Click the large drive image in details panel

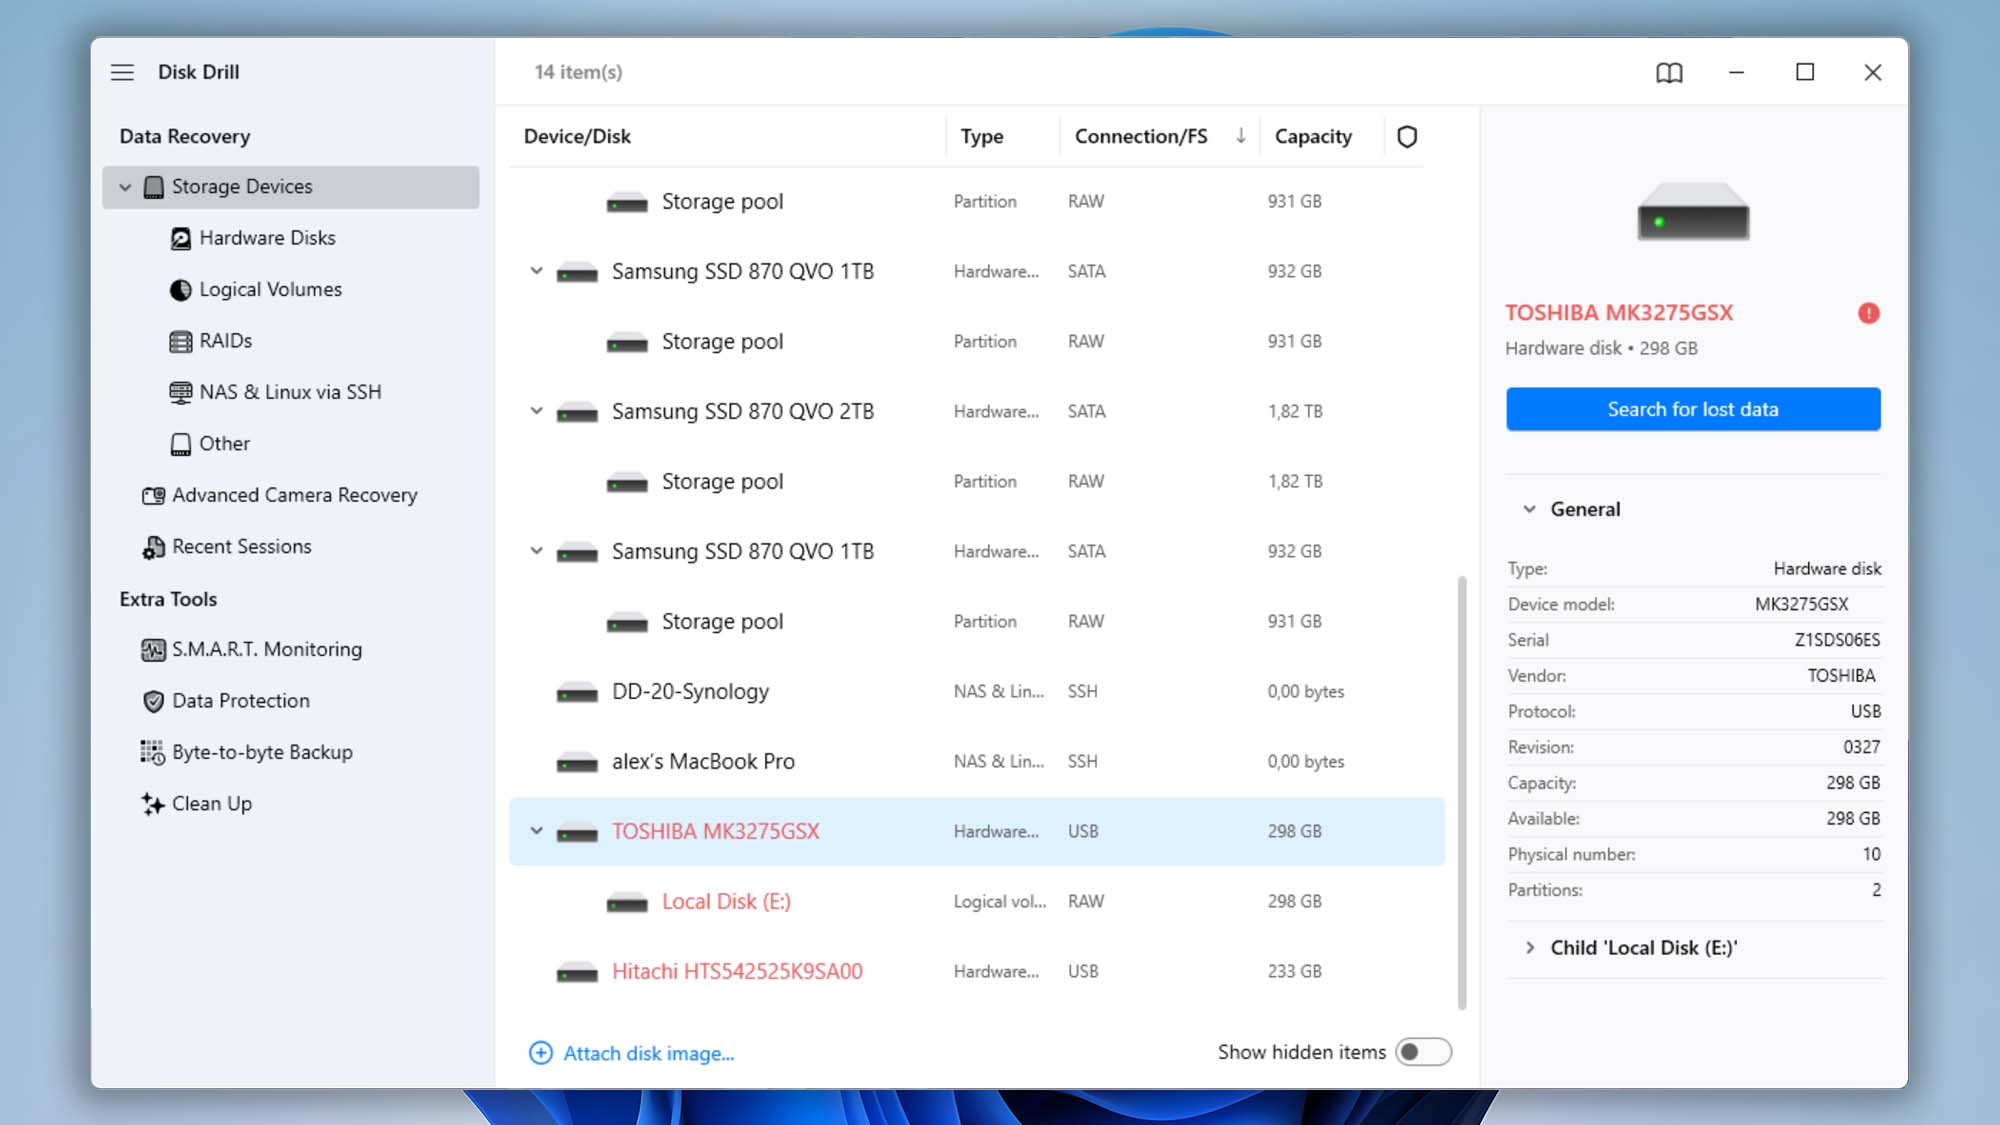pyautogui.click(x=1693, y=211)
